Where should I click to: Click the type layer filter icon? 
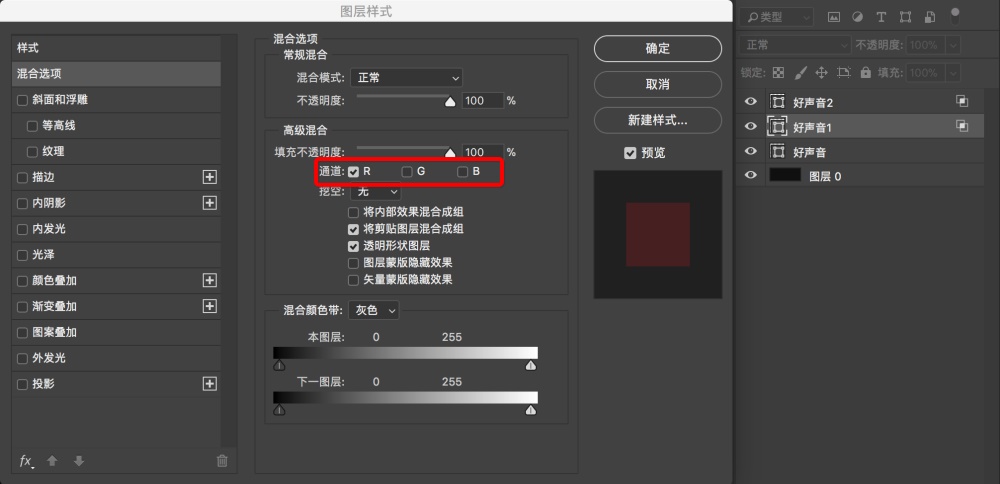pos(881,17)
